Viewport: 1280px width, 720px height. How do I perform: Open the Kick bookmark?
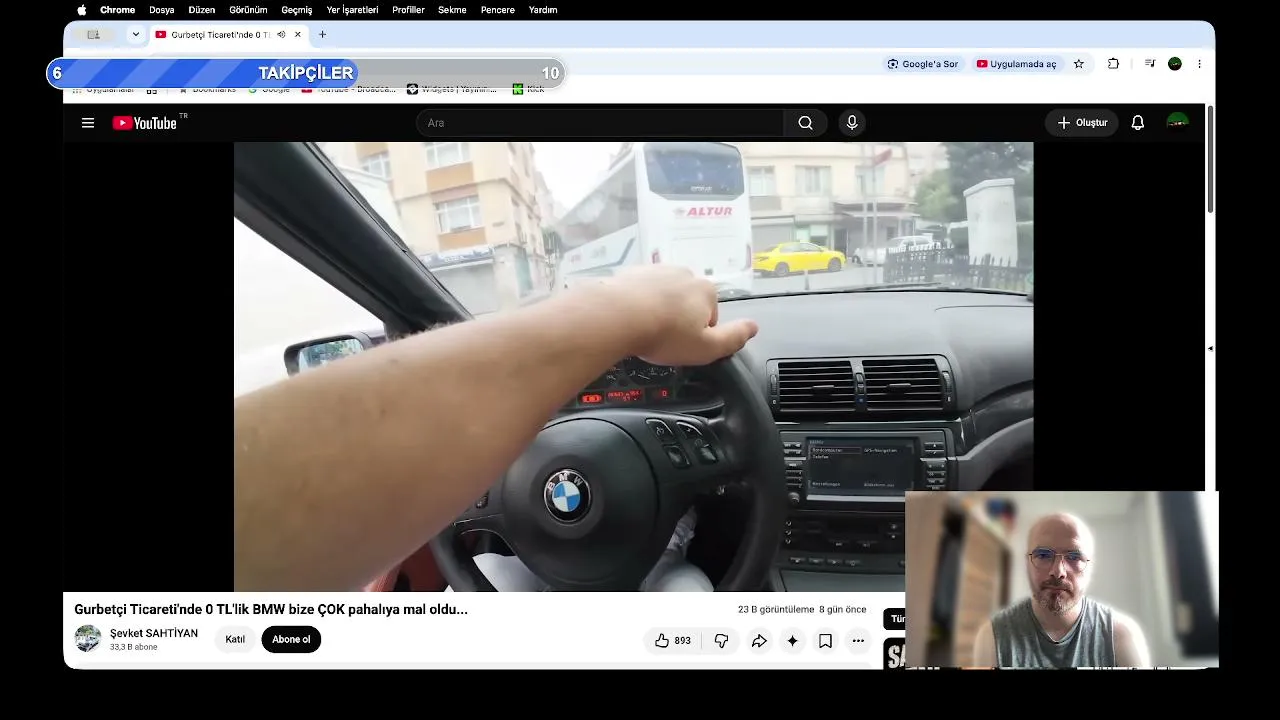(528, 89)
